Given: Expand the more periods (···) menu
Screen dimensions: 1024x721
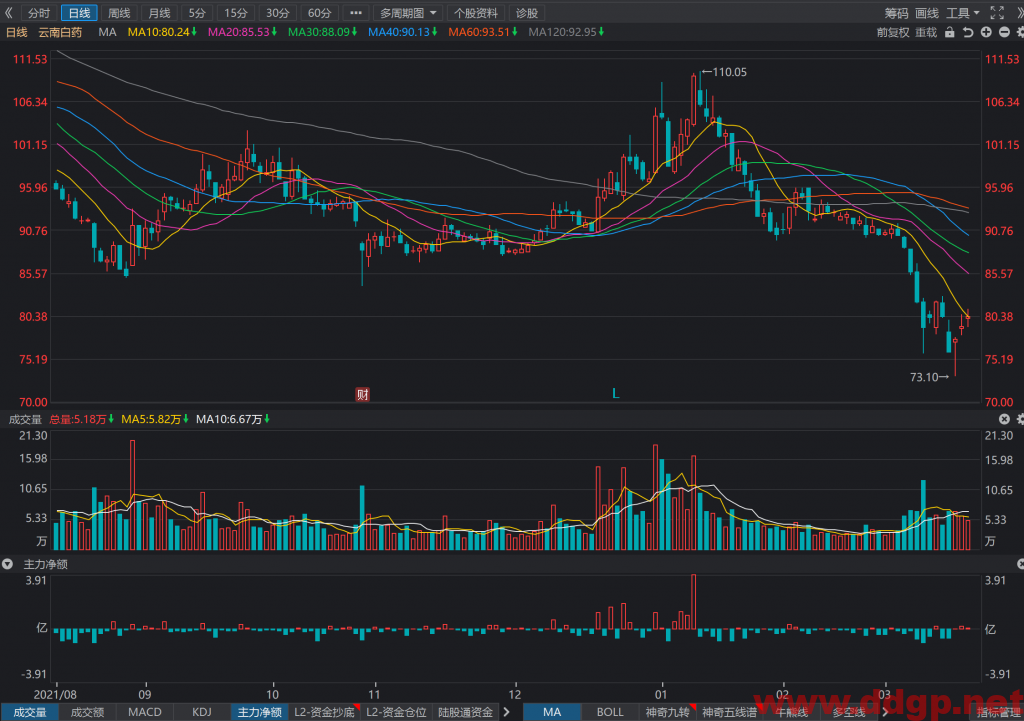Looking at the screenshot, I should [355, 12].
